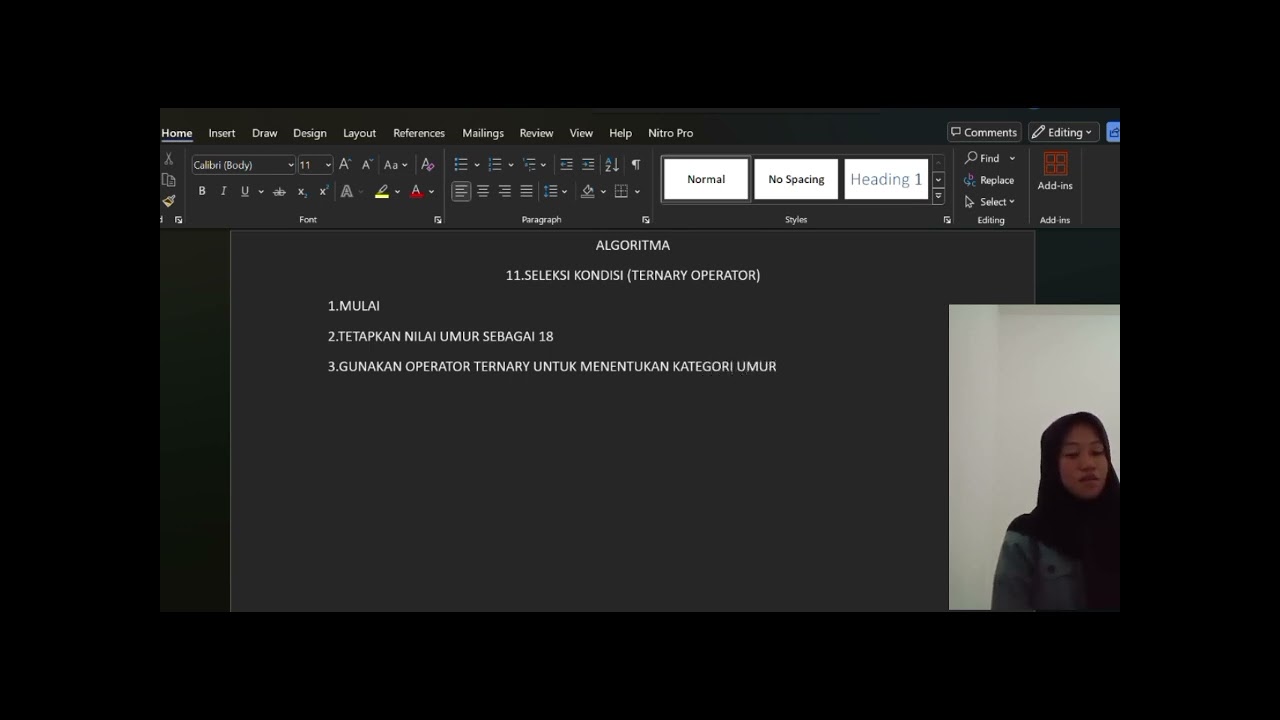1280x720 pixels.
Task: Expand the Styles gallery More arrow
Action: tap(938, 196)
